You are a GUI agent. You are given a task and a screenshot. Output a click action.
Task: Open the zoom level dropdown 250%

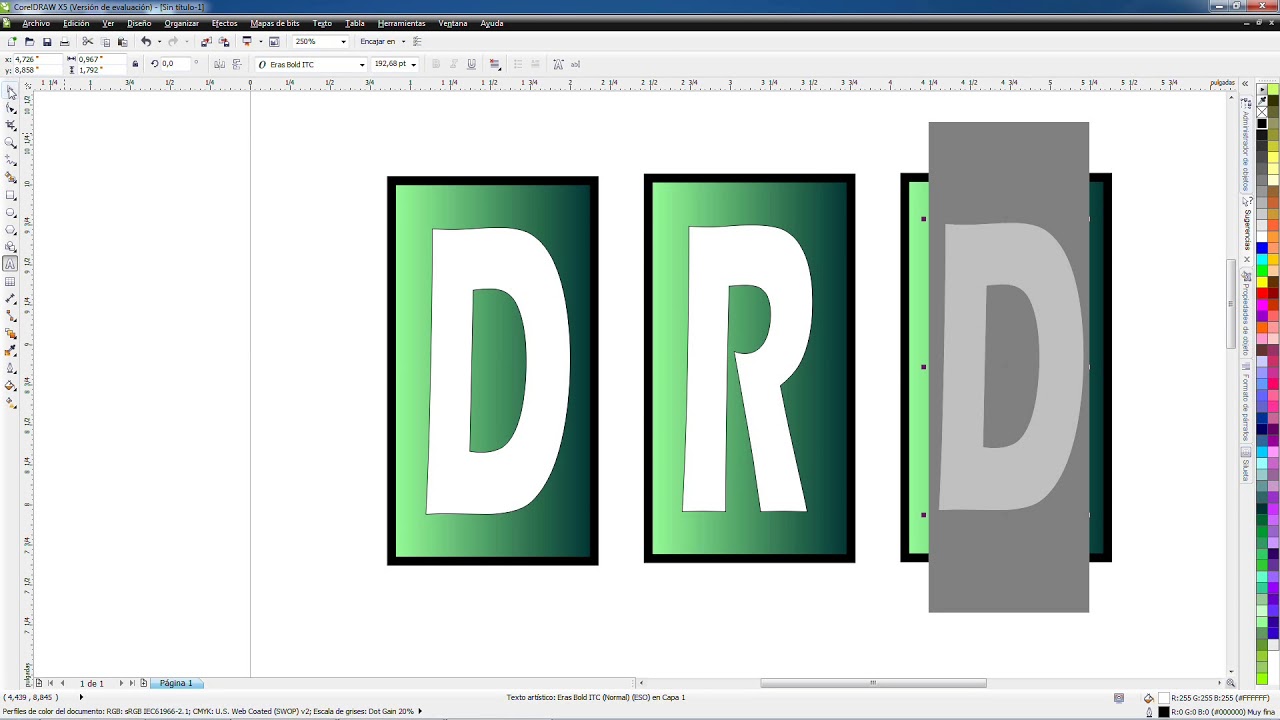[x=343, y=42]
